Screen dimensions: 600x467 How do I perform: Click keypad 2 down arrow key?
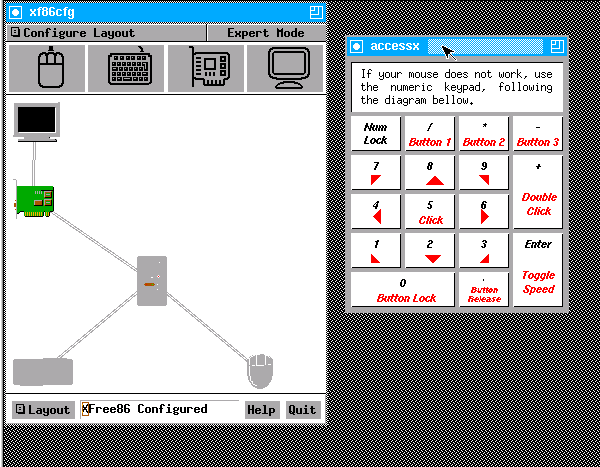pos(430,251)
